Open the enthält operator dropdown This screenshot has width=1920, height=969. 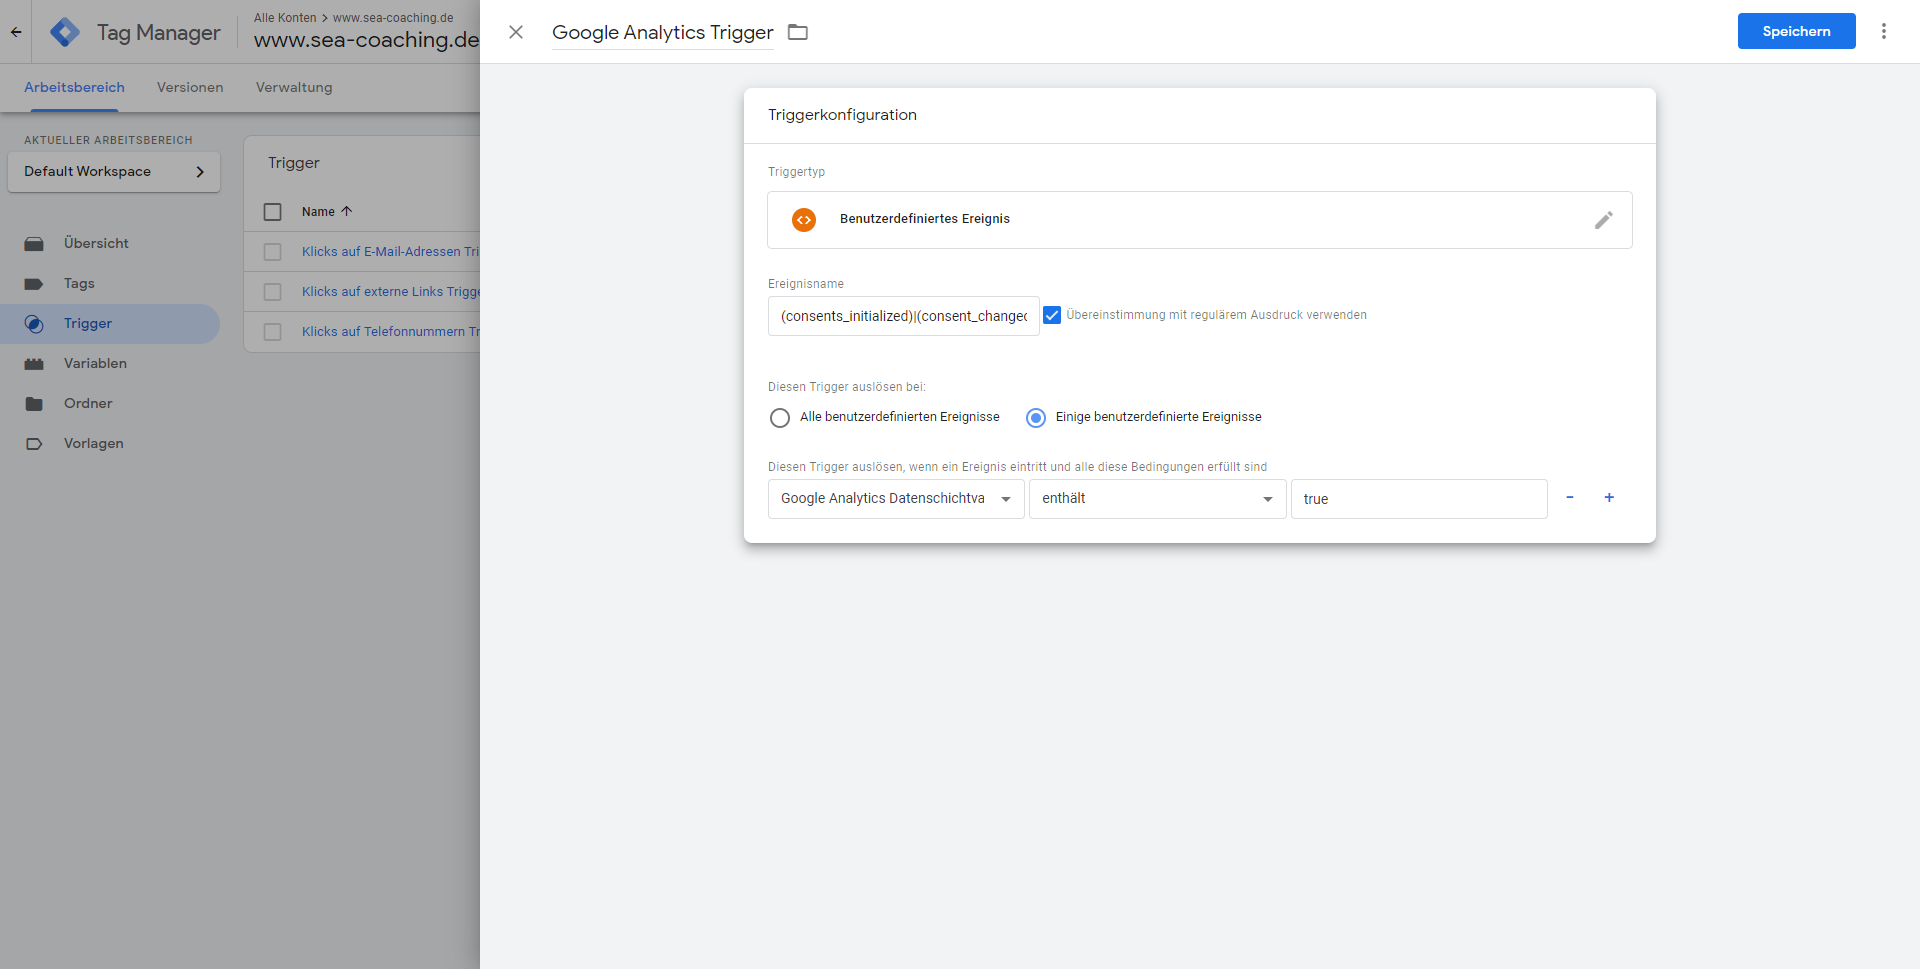[x=1158, y=499]
